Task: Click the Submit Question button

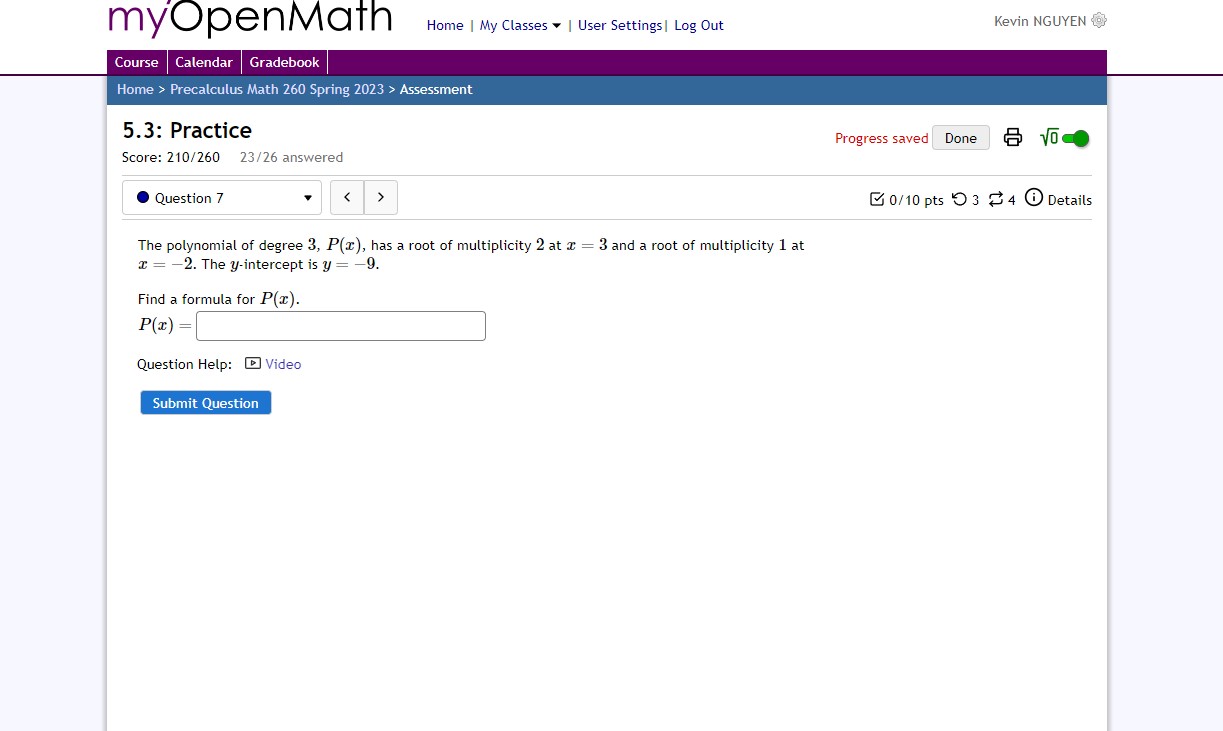Action: 205,402
